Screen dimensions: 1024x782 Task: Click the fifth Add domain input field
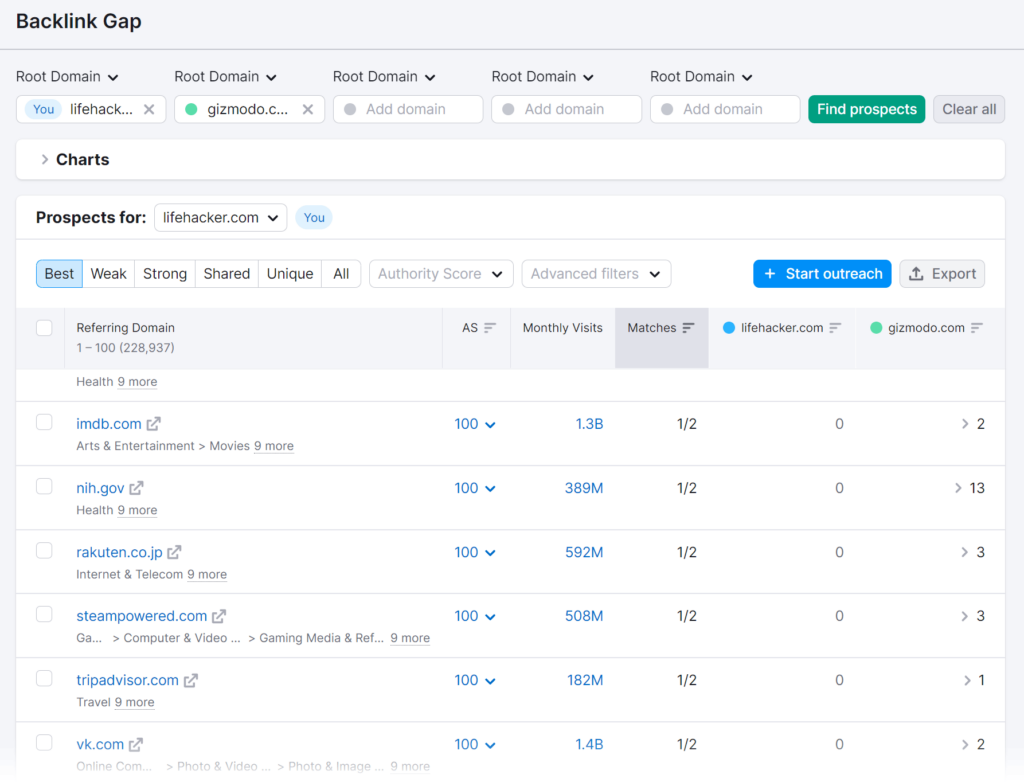pos(725,109)
